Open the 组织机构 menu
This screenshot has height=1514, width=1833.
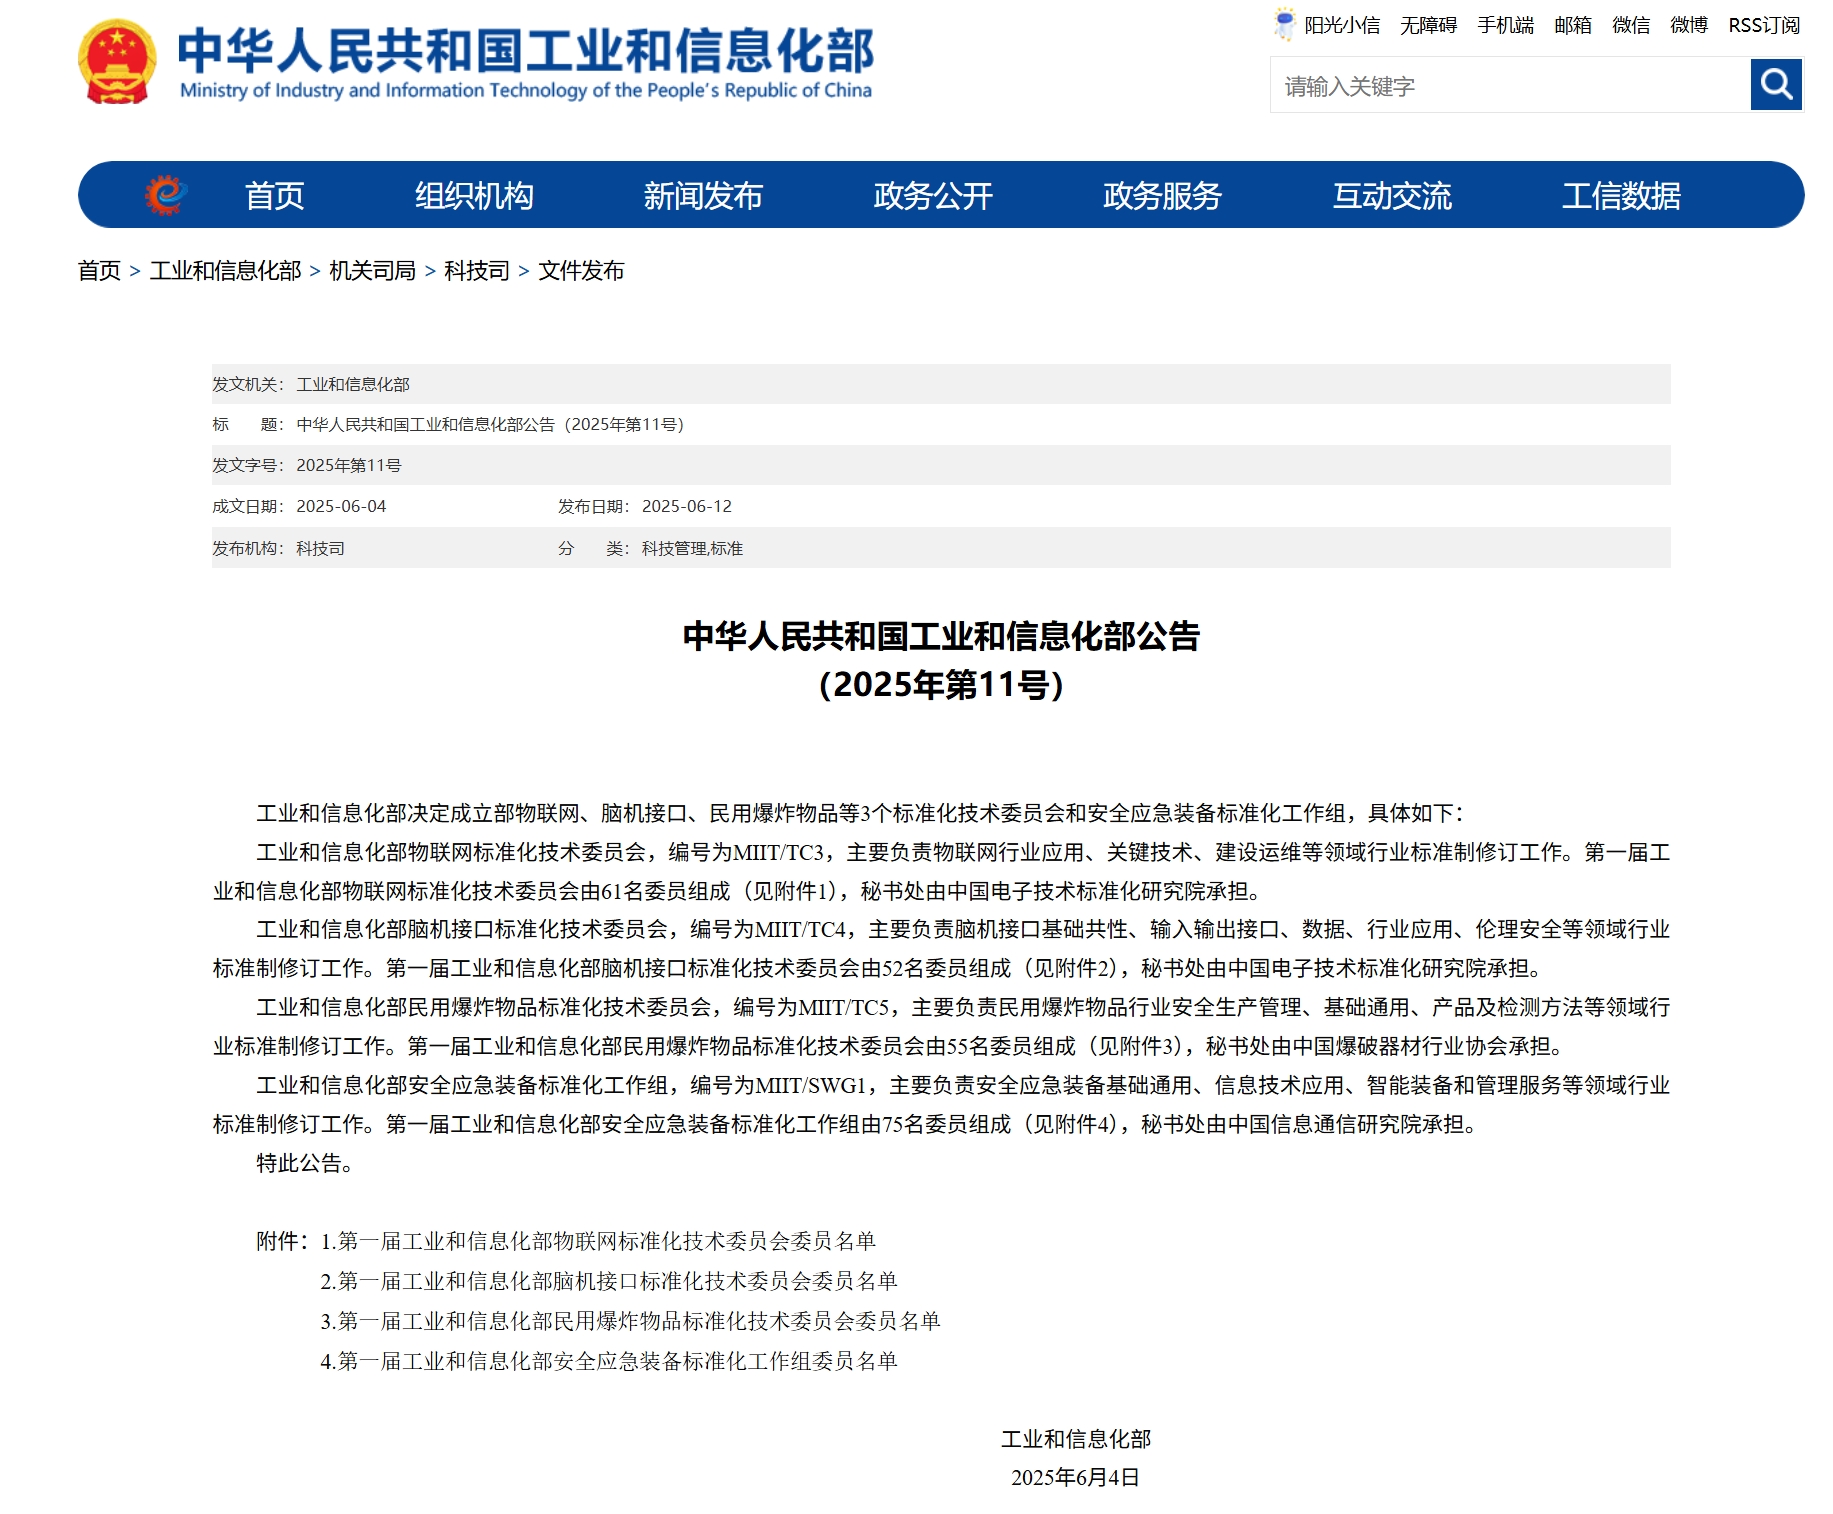(x=474, y=196)
